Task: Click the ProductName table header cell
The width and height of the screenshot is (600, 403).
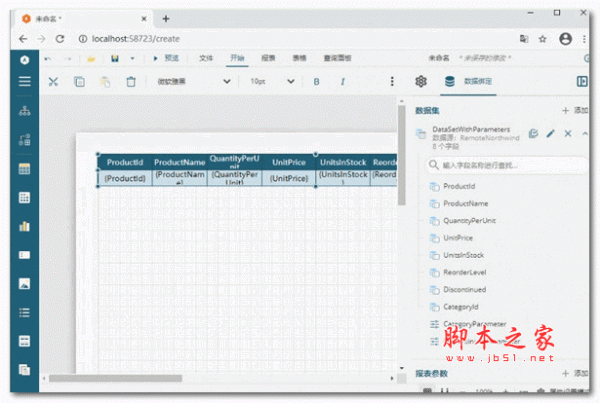Action: pos(180,162)
